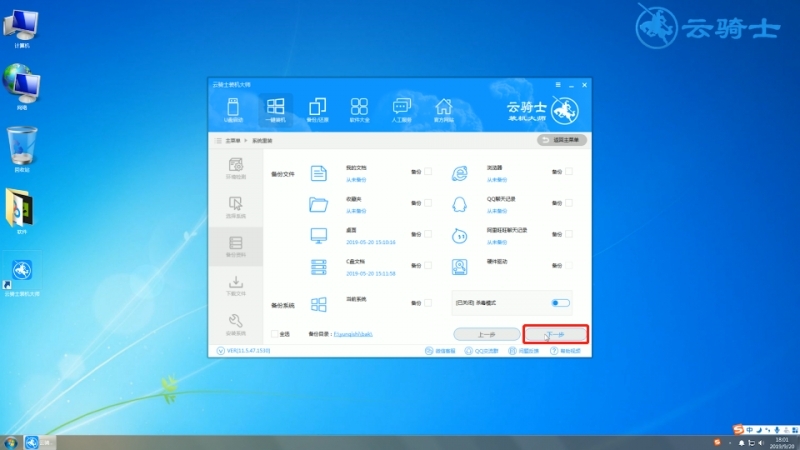Viewport: 800px width, 450px height.
Task: Open QQ交流群 group link
Action: [482, 351]
